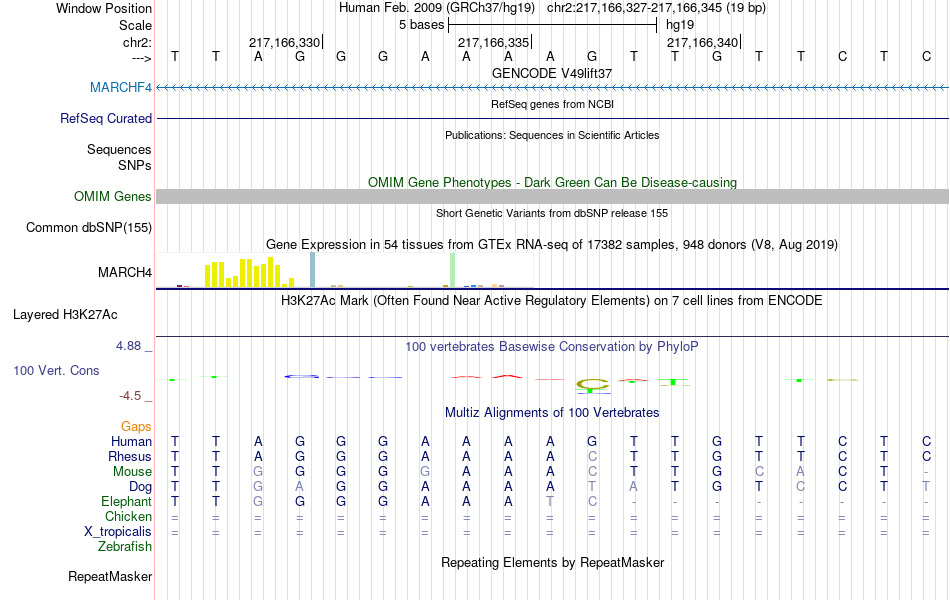The height and width of the screenshot is (600, 950).
Task: Click the Mouse alignment row label
Action: coord(132,472)
